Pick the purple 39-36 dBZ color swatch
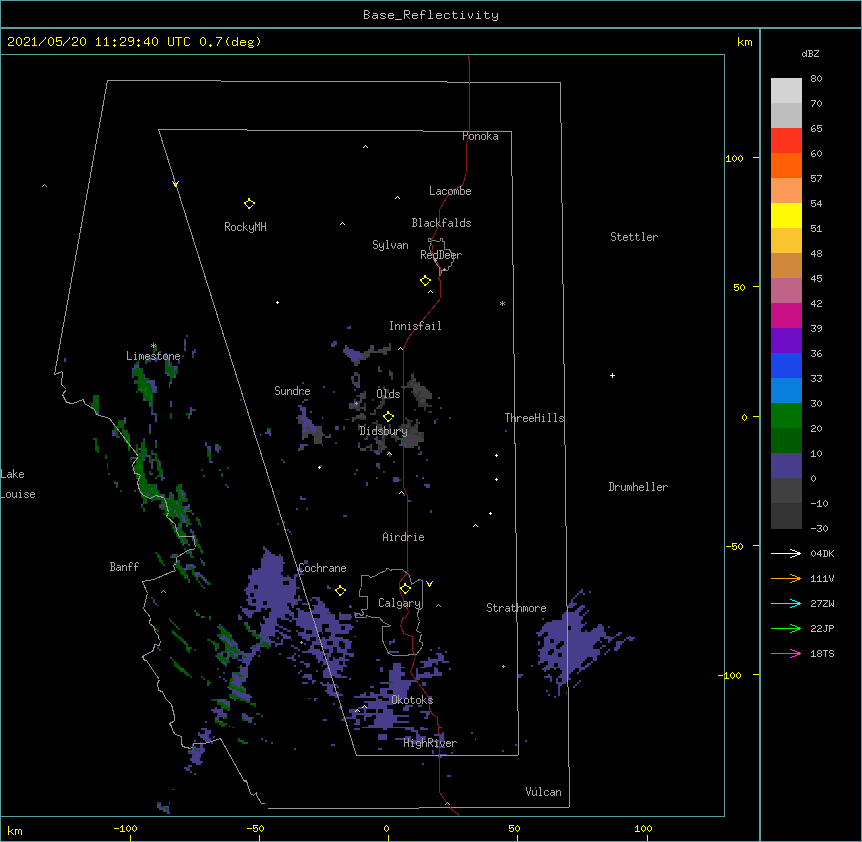The width and height of the screenshot is (862, 842). click(x=786, y=341)
